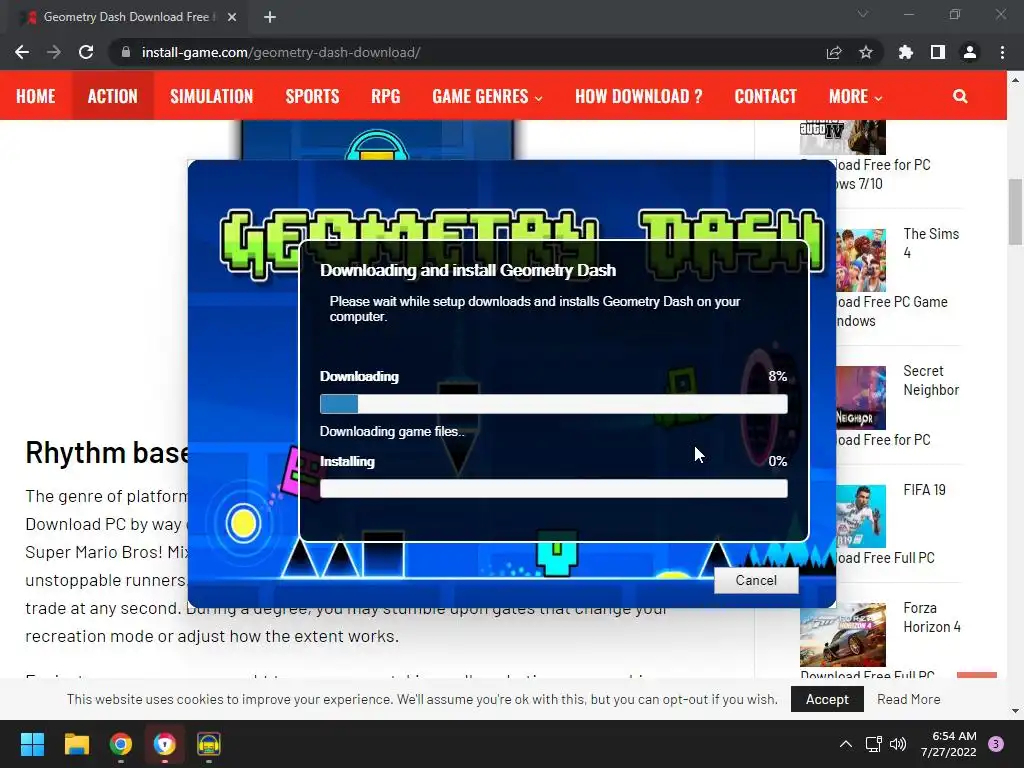Open the volume tray icon
This screenshot has height=768, width=1024.
[x=898, y=744]
